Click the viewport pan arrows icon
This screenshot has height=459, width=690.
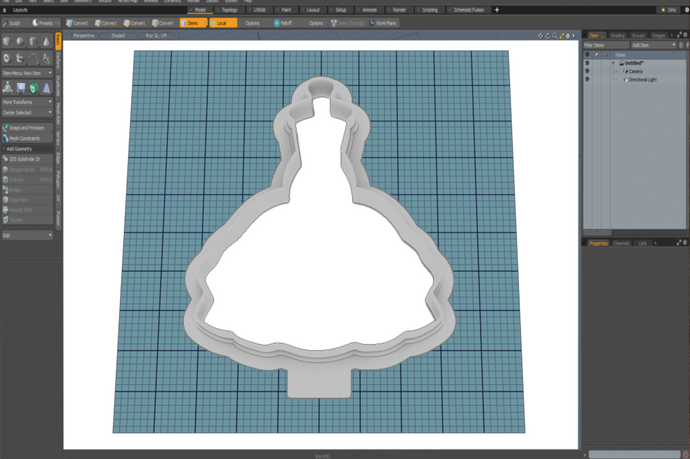coord(540,36)
